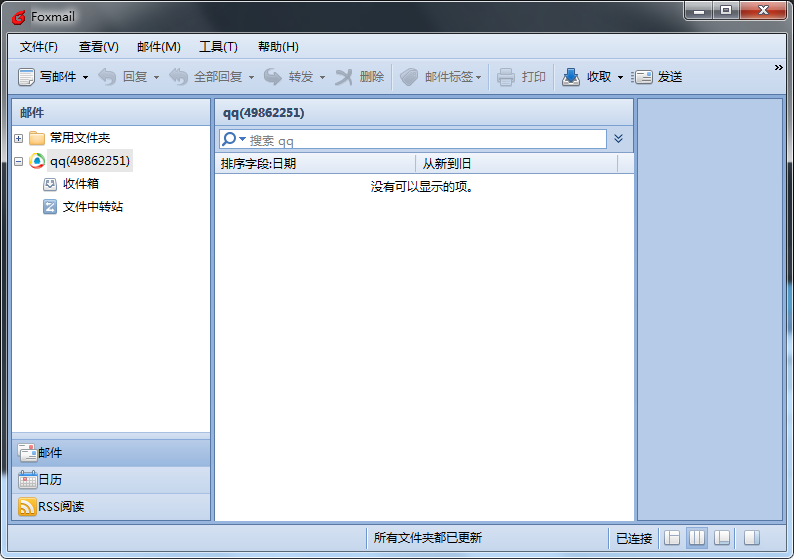Select the right pane layout icon
Viewport: 794px width, 559px height.
(x=751, y=537)
